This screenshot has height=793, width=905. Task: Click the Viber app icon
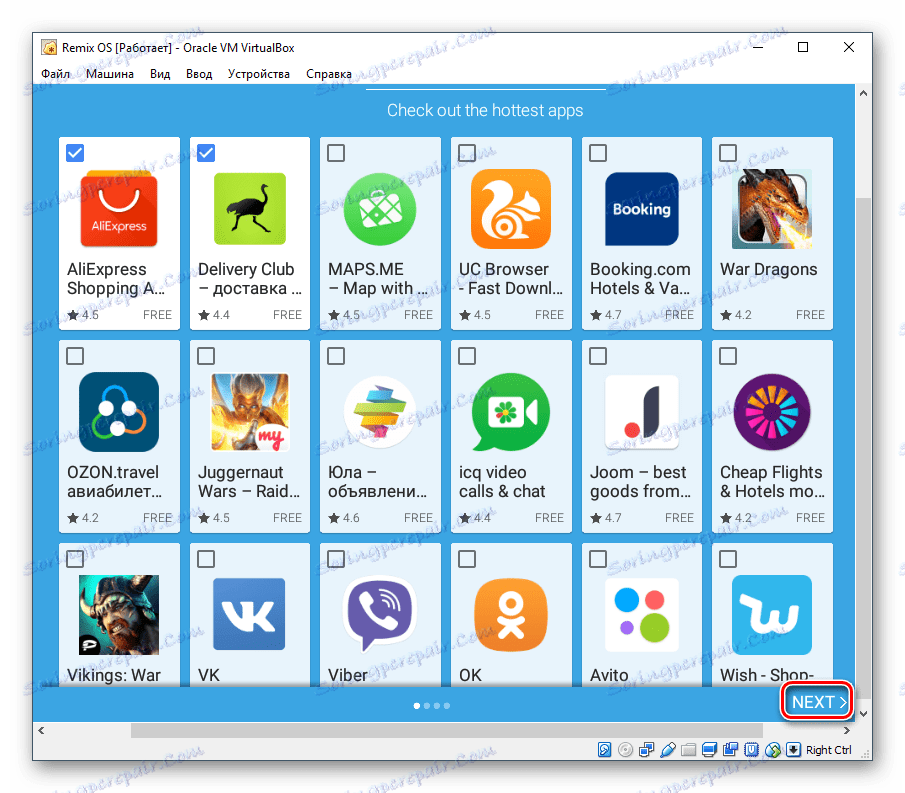tap(380, 615)
